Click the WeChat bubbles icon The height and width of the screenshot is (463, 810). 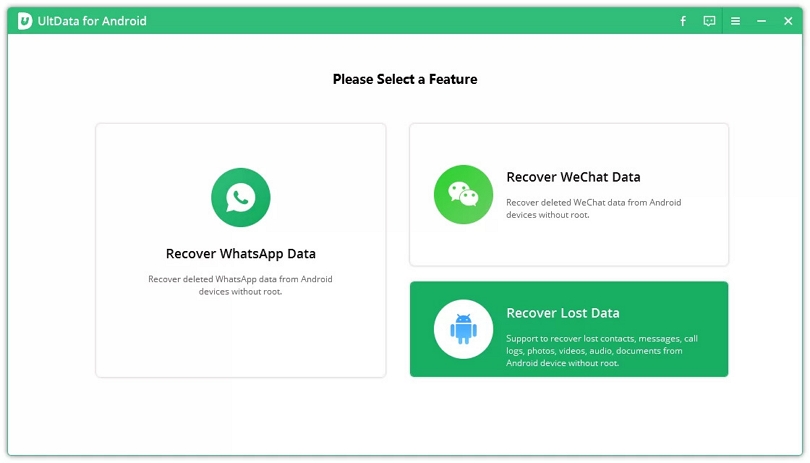(x=463, y=194)
